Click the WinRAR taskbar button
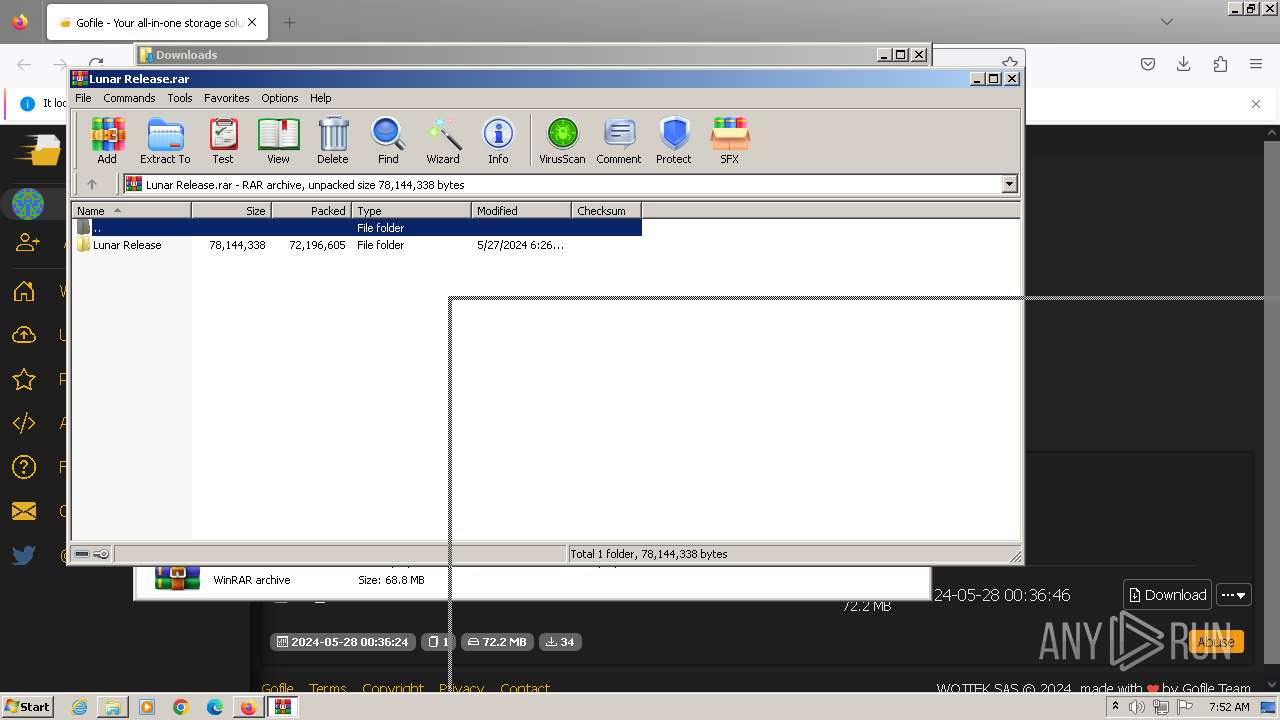 click(x=283, y=707)
